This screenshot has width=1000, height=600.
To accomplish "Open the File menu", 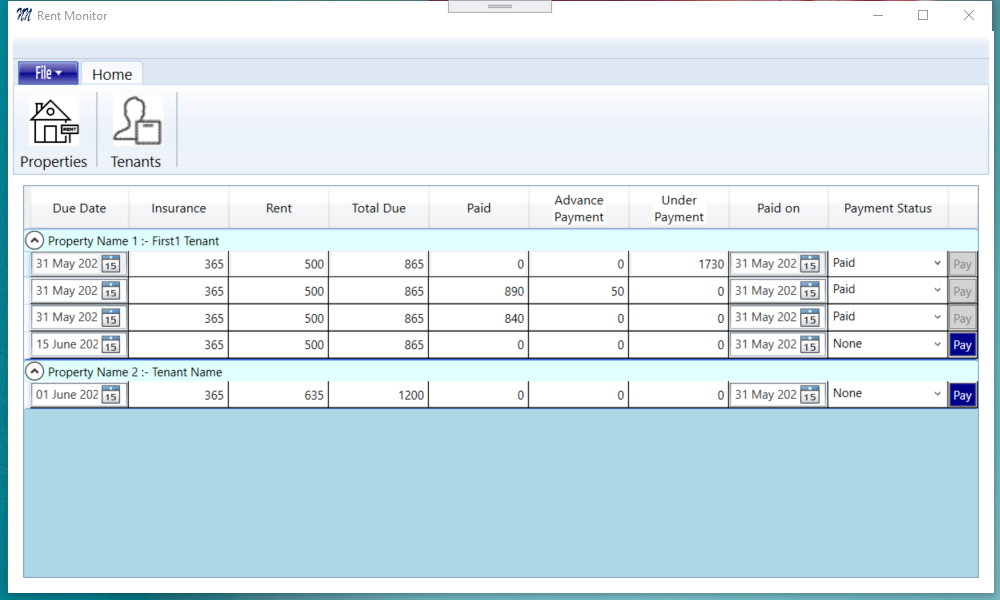I will tap(48, 73).
